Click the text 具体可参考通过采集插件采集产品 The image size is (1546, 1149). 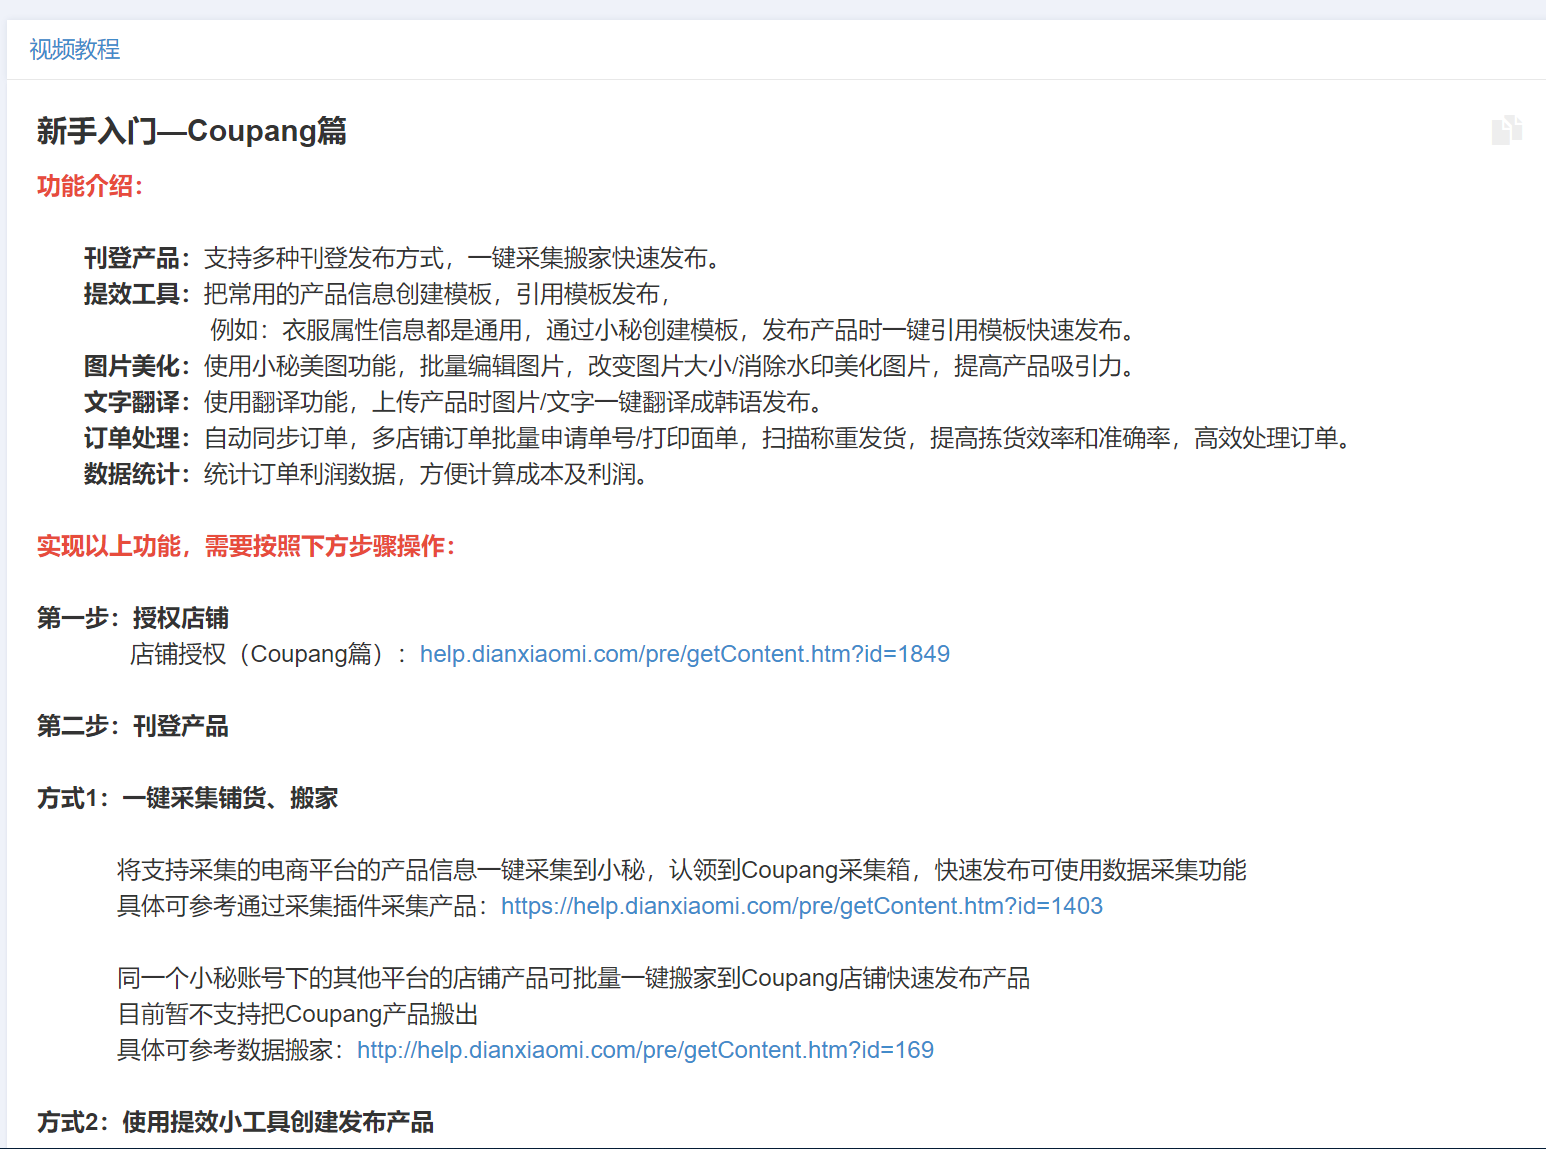pos(303,906)
